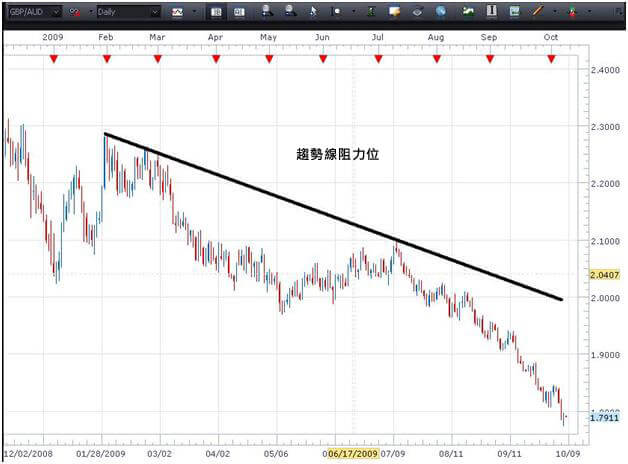628x464 pixels.
Task: Expand the chart type arrow menu
Action: (194, 13)
